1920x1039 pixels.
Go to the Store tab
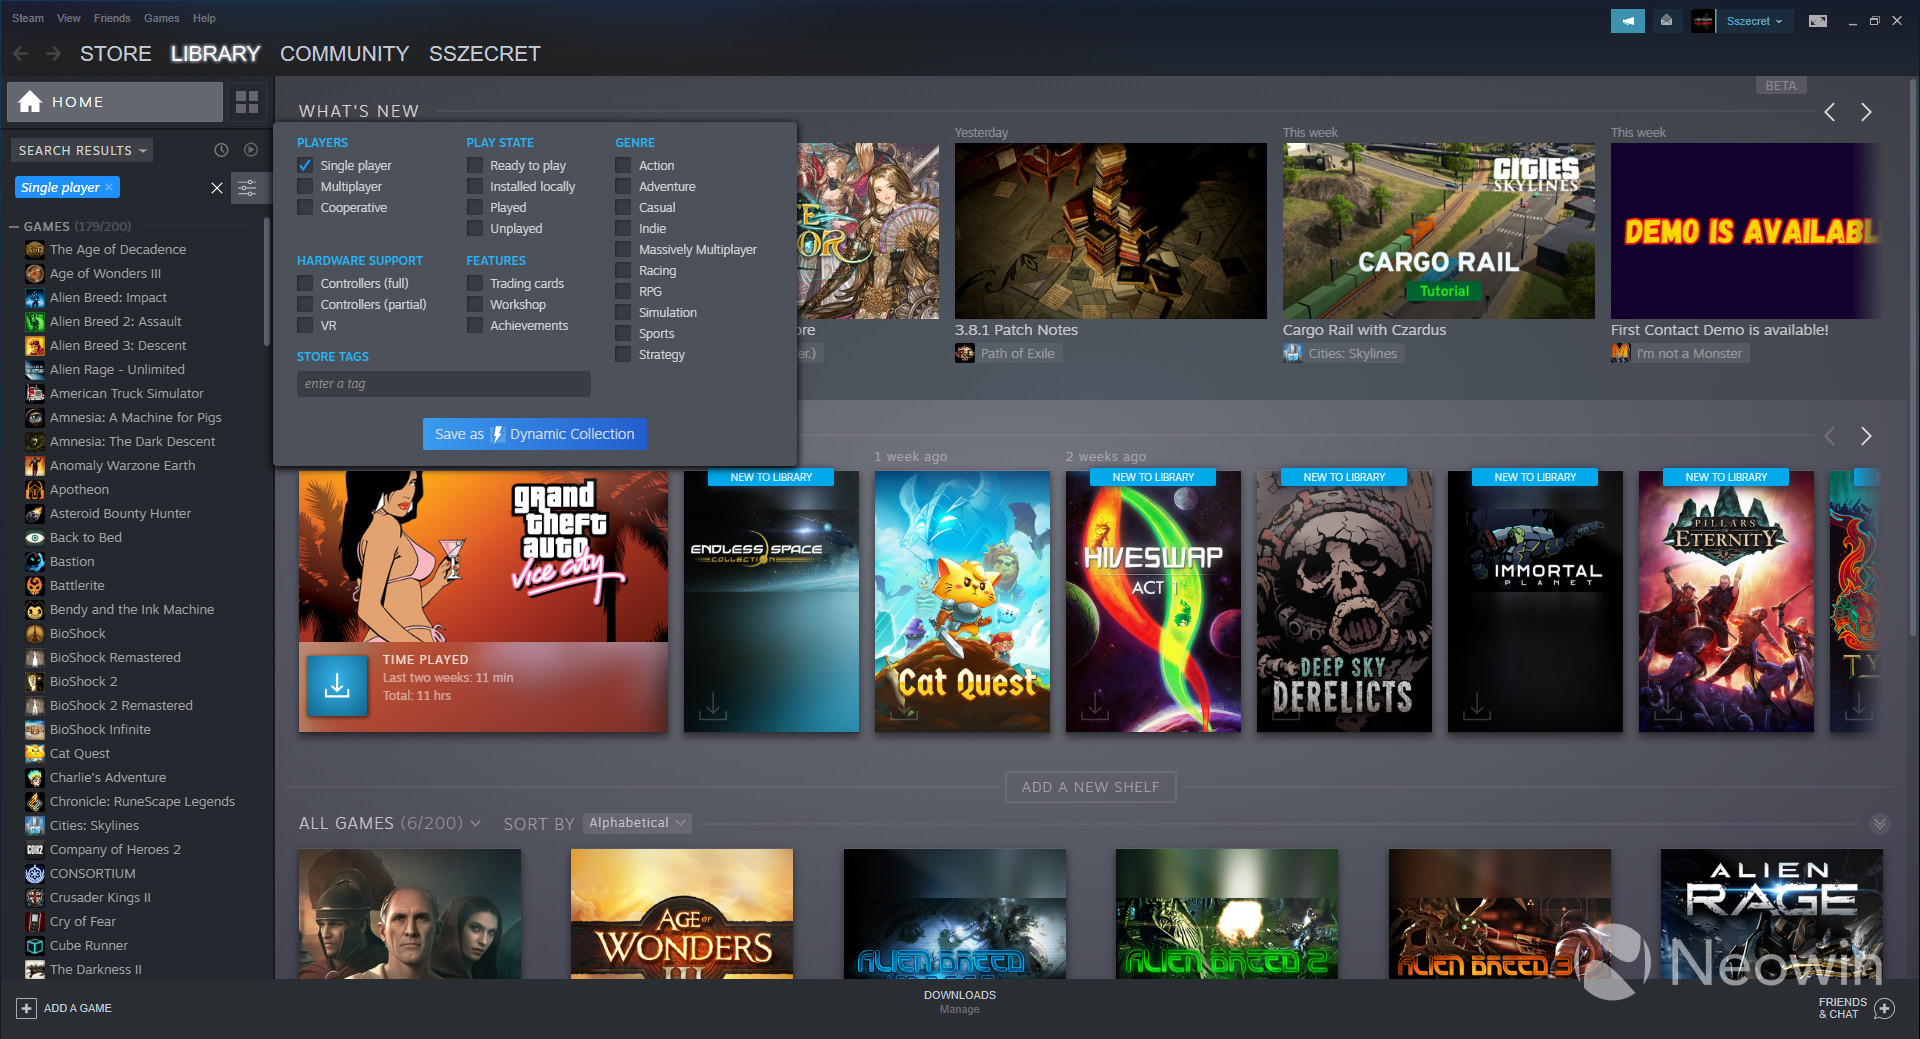pos(116,54)
